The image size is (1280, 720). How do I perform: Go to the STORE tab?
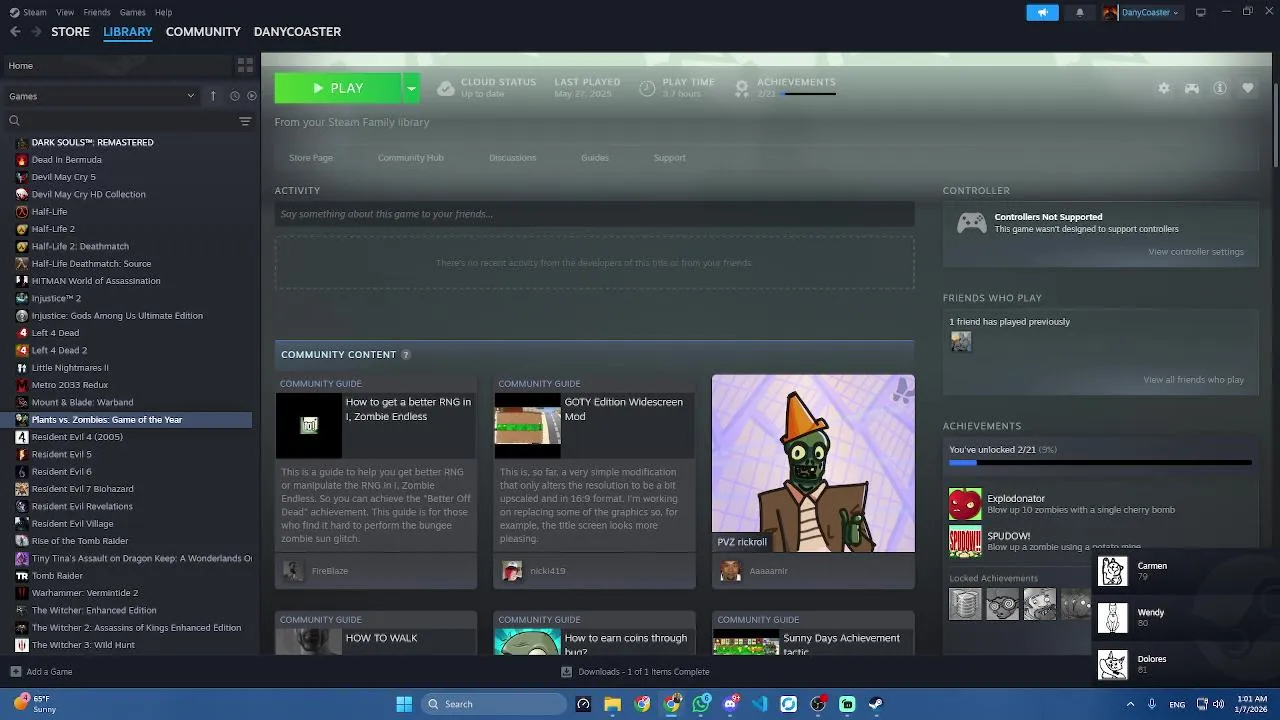(70, 32)
